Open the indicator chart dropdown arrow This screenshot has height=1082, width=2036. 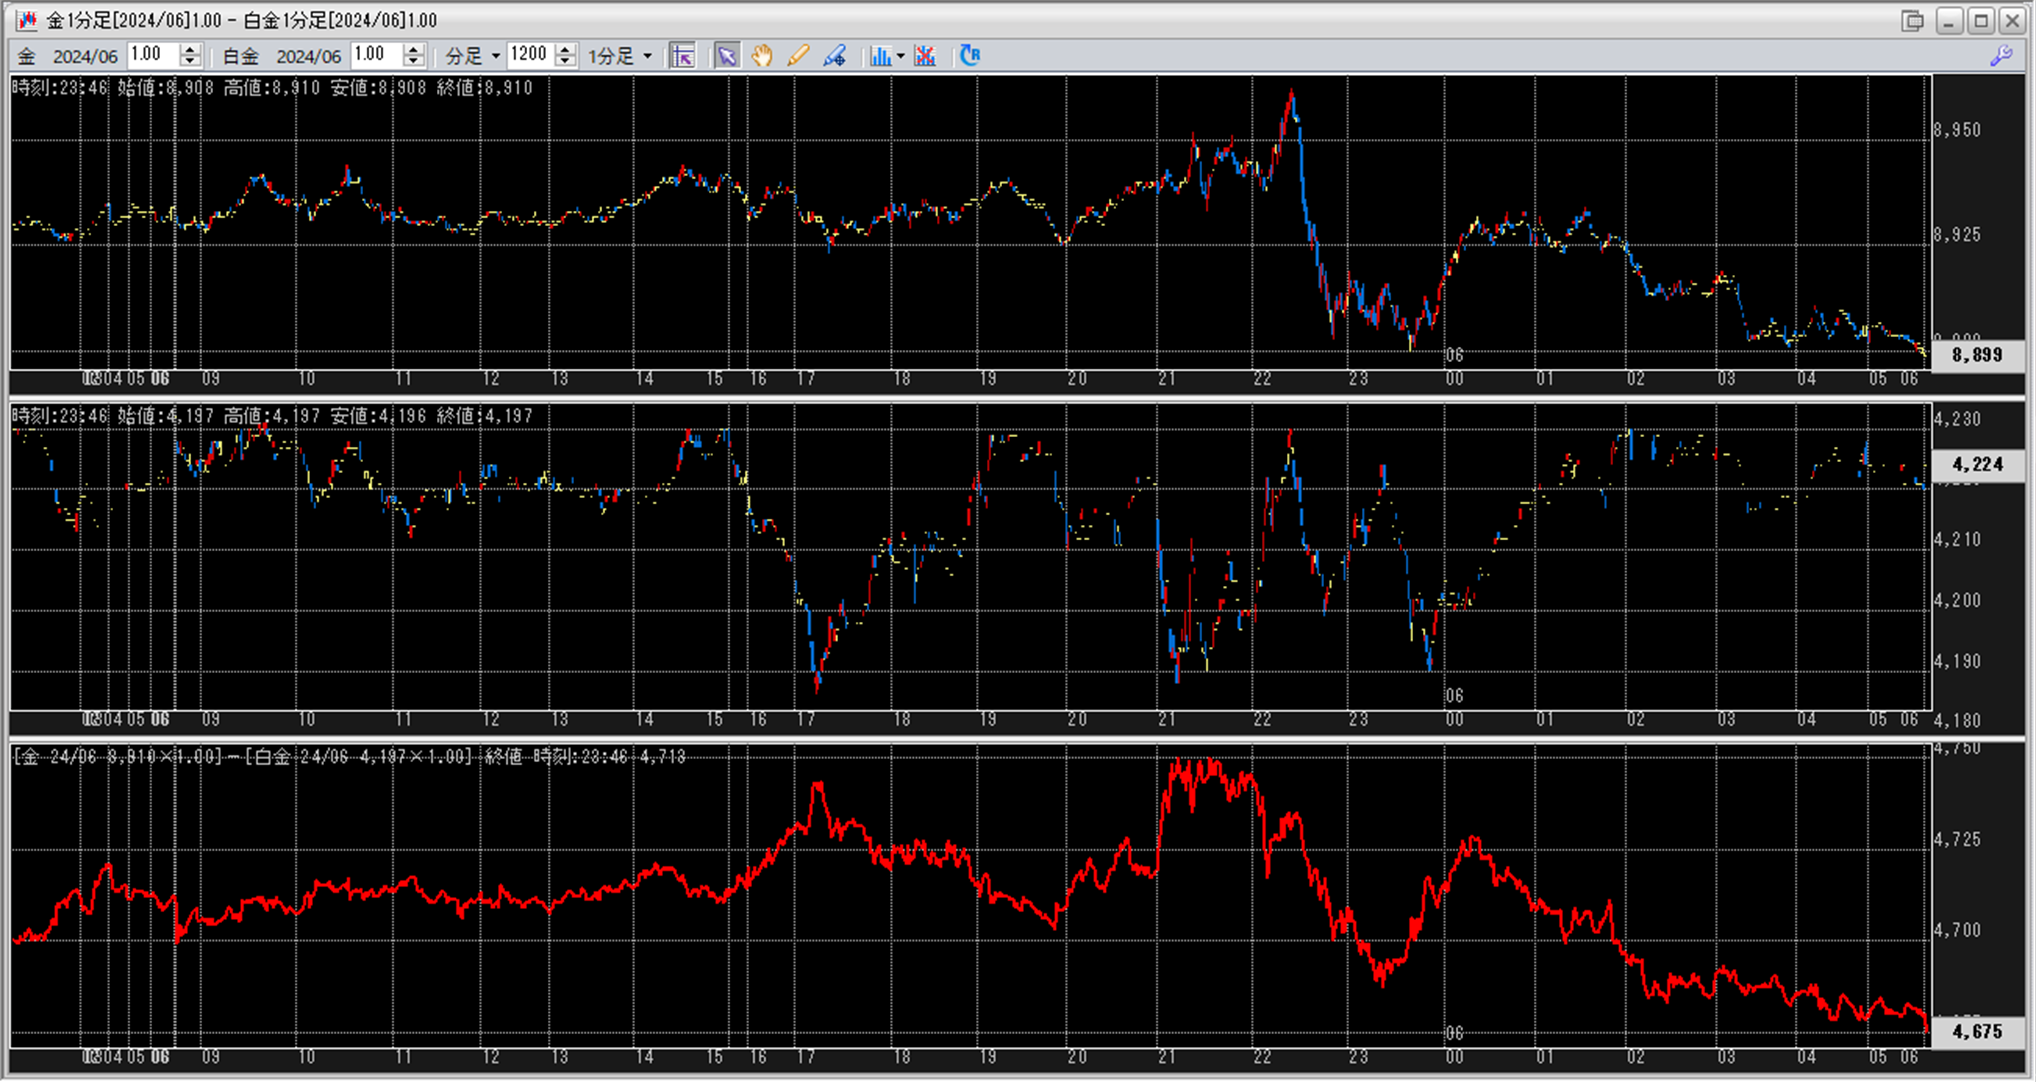click(x=901, y=57)
